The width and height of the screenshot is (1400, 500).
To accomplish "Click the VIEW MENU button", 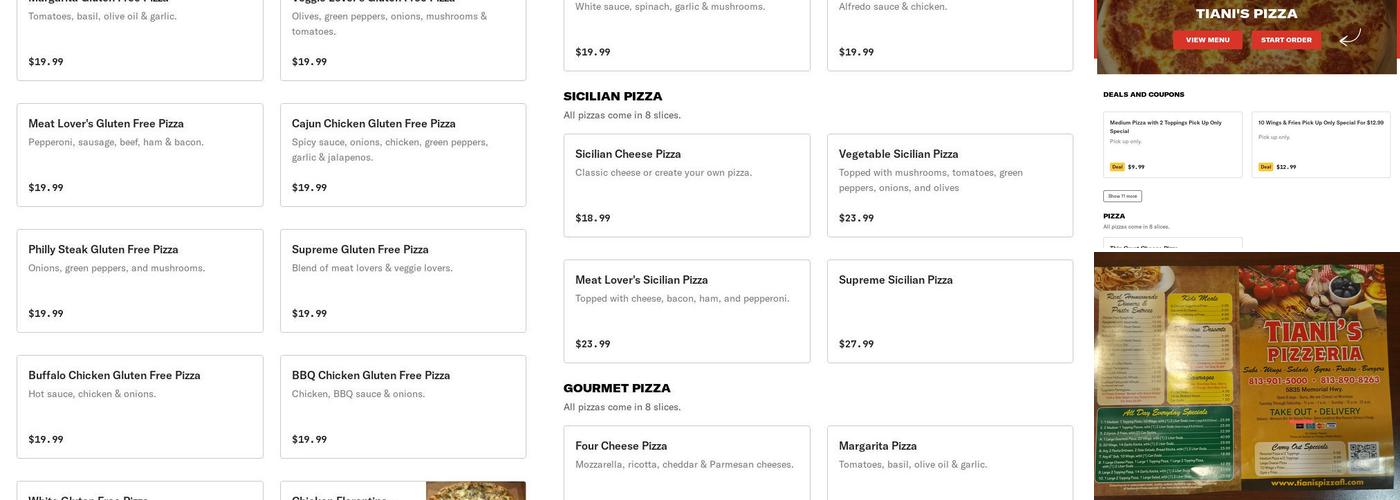I will [1207, 40].
